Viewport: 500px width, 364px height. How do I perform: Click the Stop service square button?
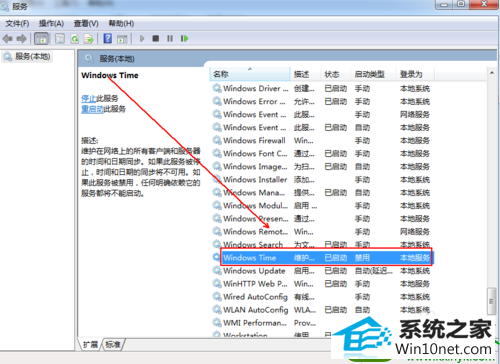point(156,38)
